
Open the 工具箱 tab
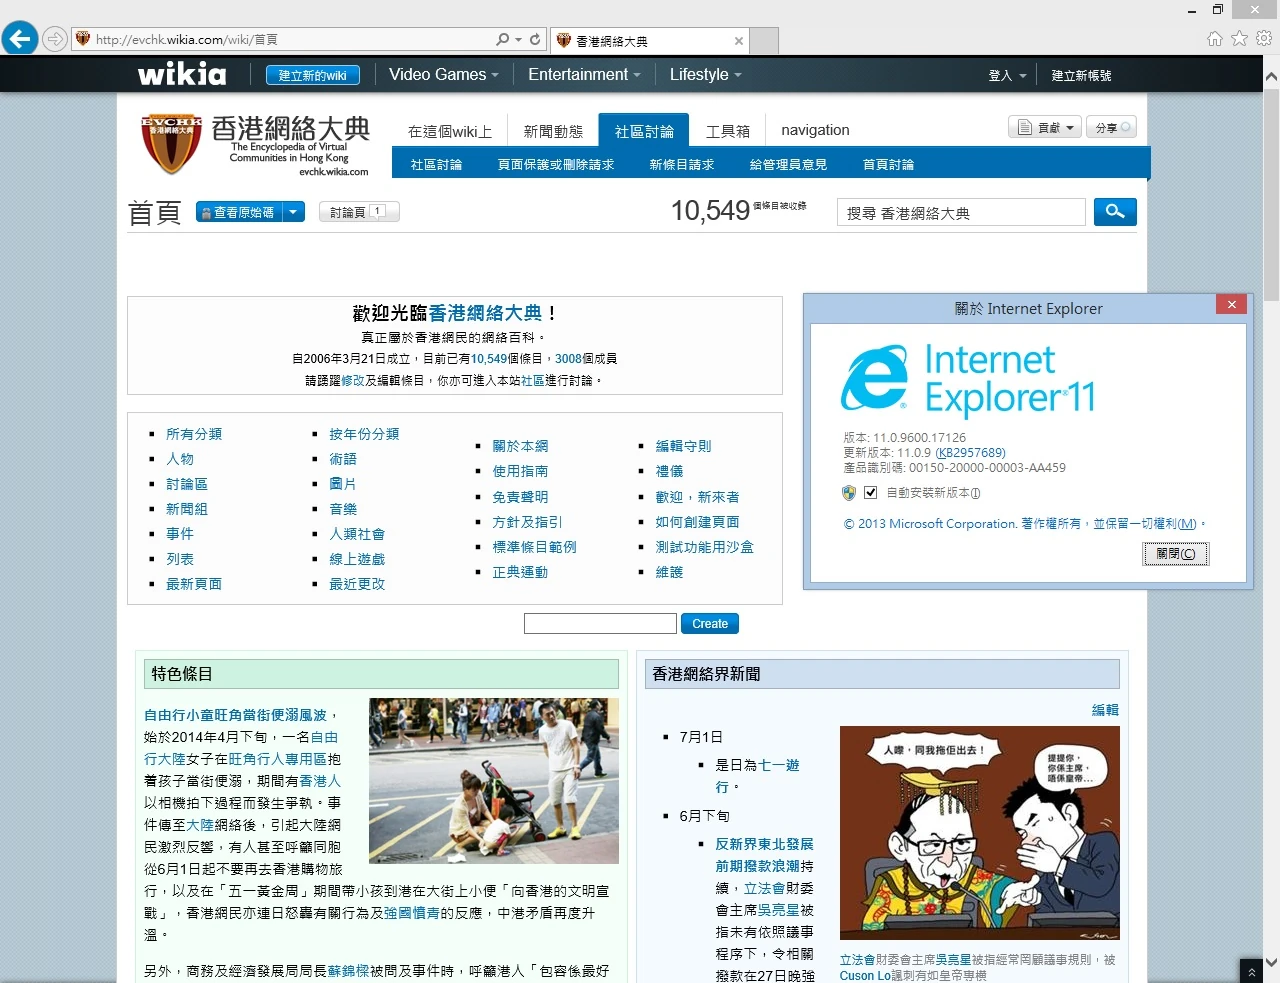point(728,131)
